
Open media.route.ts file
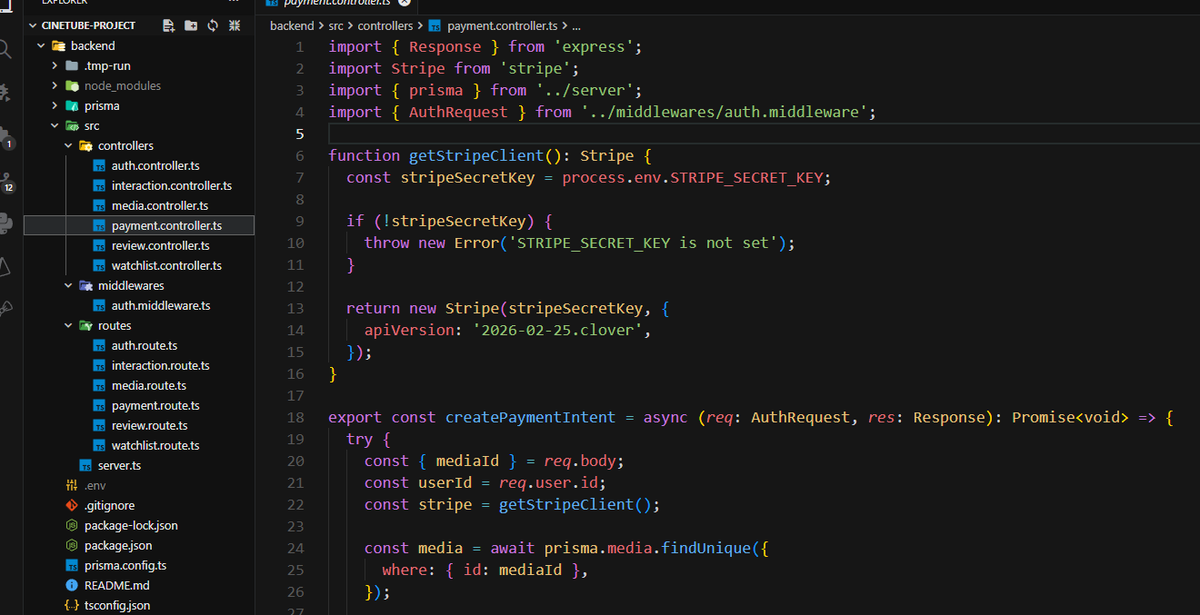click(x=139, y=385)
